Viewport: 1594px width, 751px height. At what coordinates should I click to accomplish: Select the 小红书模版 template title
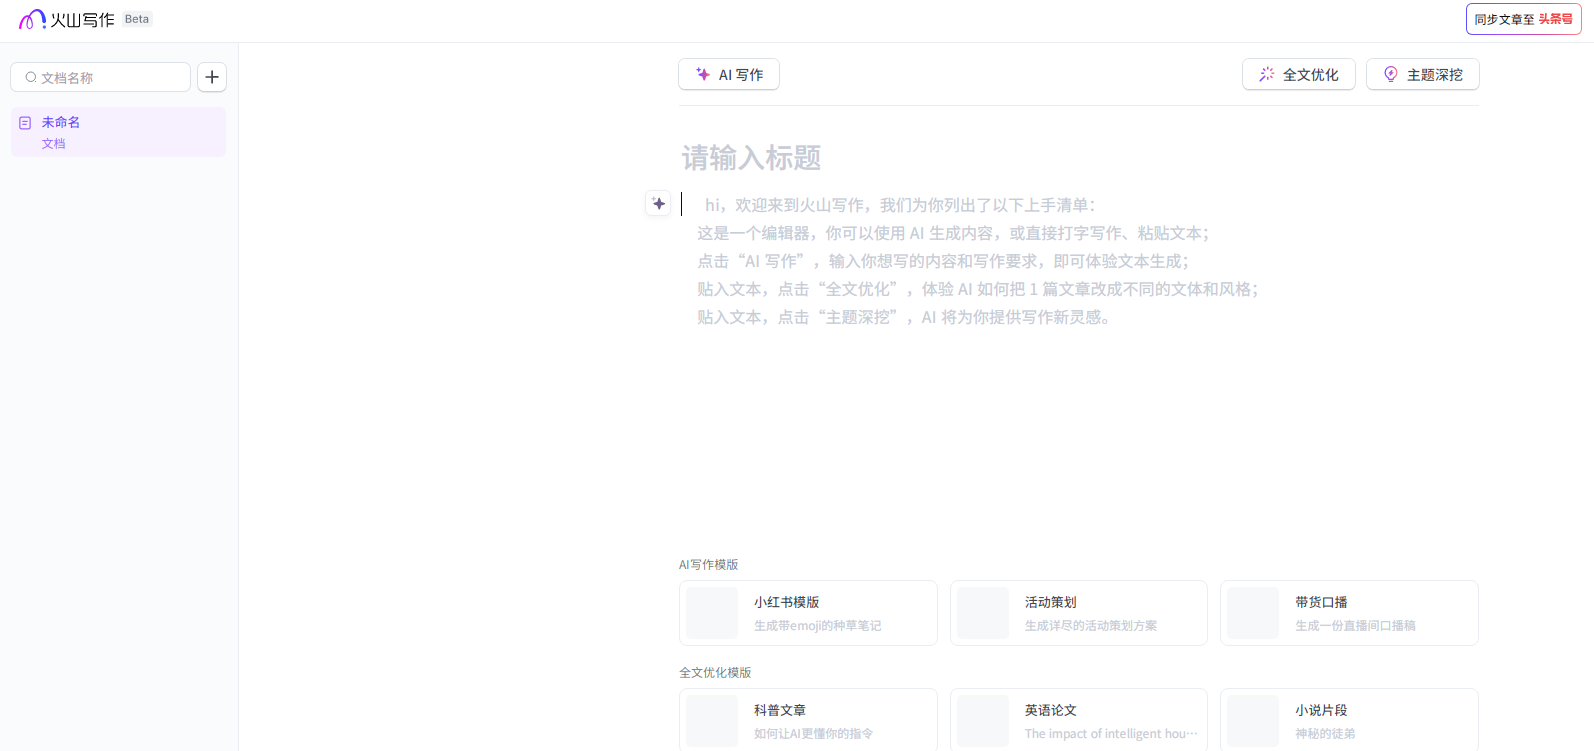[786, 602]
